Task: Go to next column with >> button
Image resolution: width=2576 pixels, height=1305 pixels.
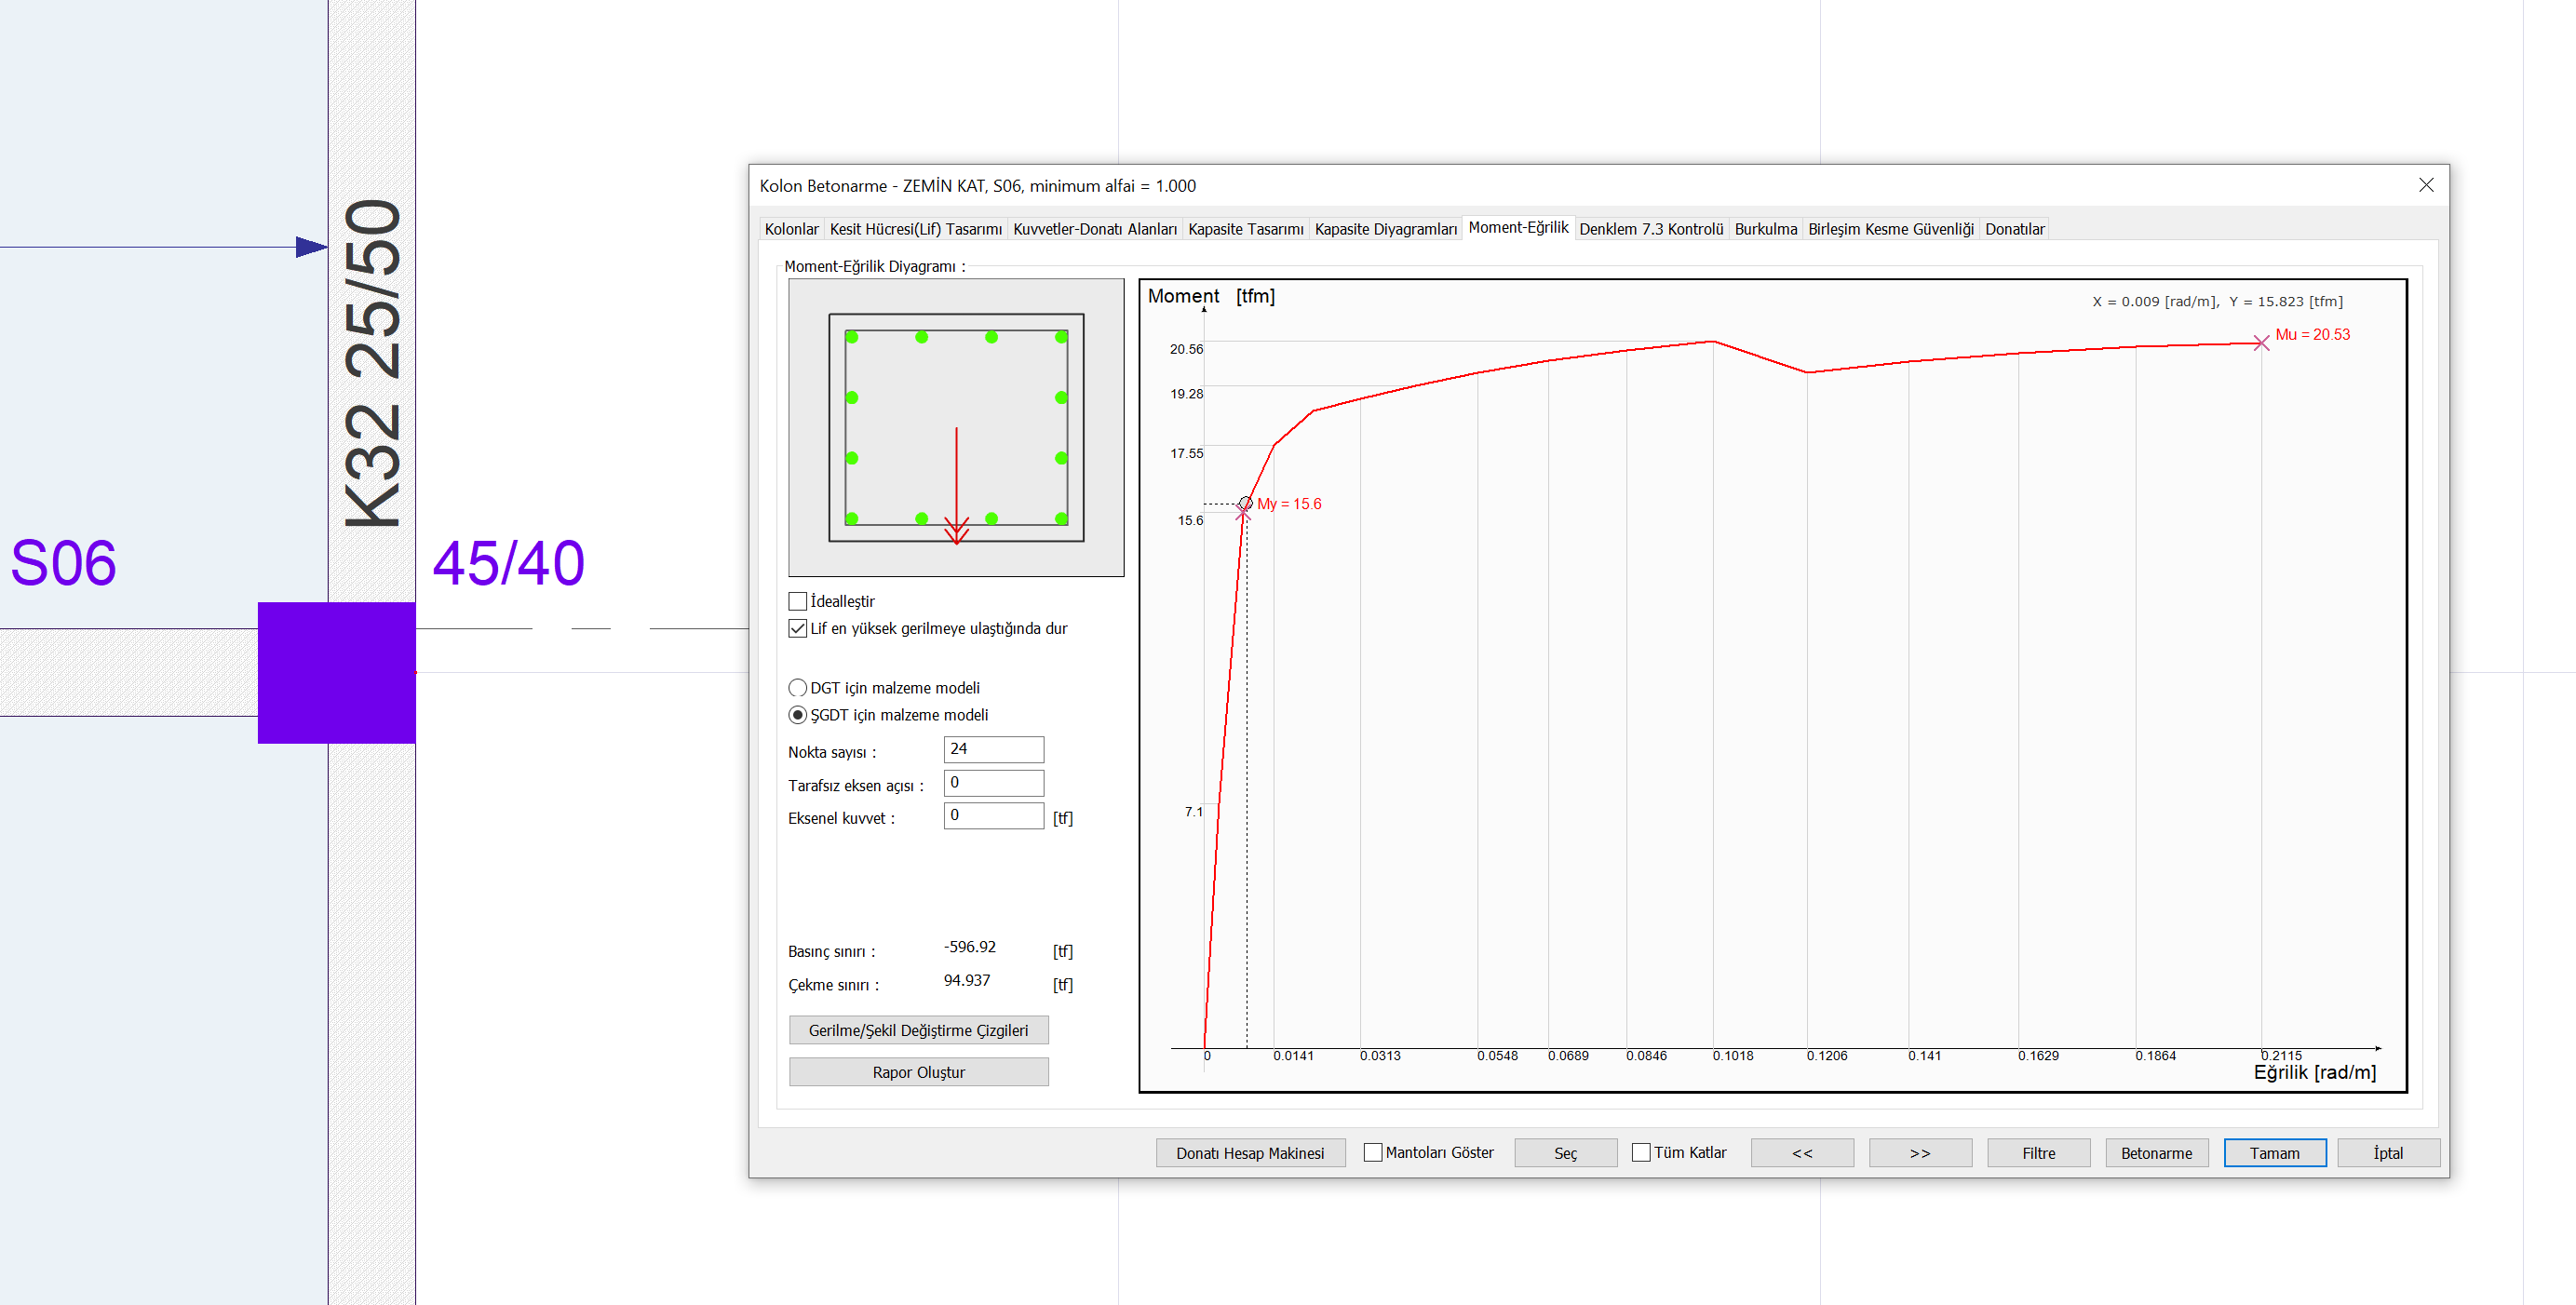Action: coord(1919,1153)
